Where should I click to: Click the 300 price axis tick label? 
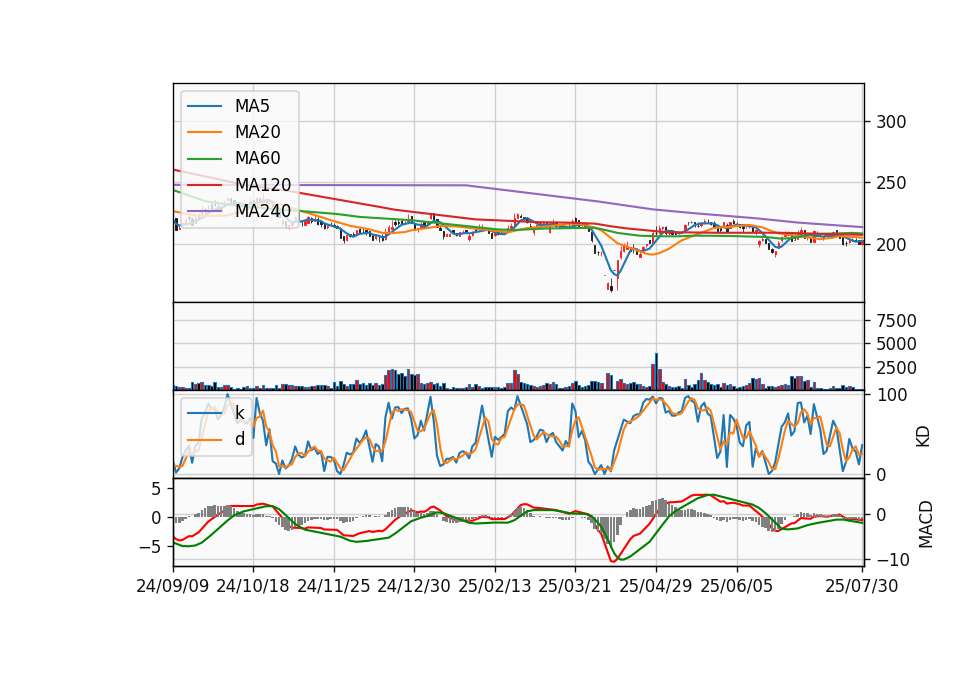(891, 122)
